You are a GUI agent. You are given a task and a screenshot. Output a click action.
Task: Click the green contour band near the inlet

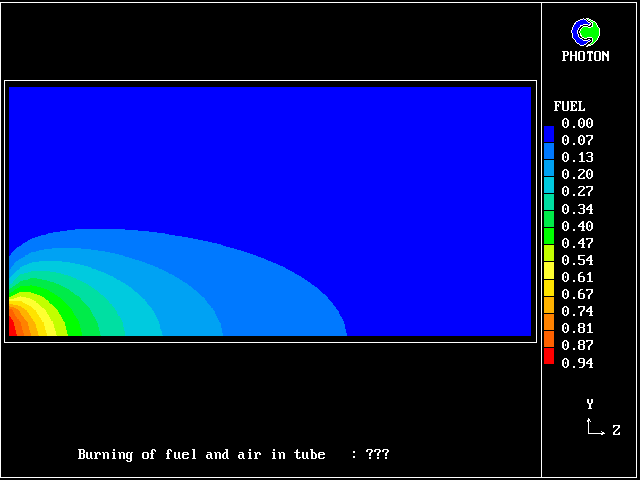pyautogui.click(x=80, y=318)
